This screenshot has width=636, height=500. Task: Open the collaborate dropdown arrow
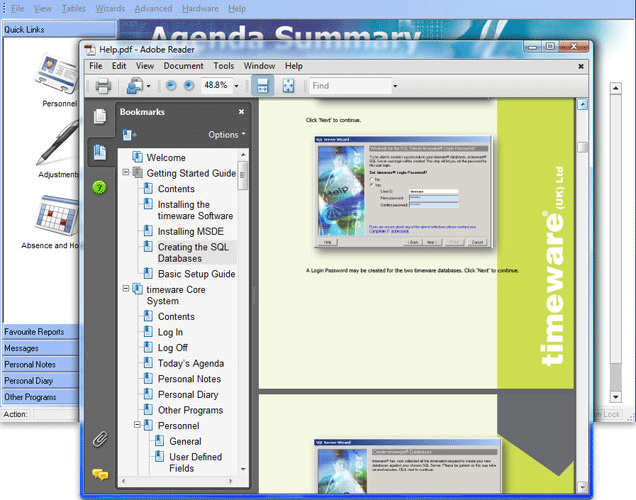[148, 86]
